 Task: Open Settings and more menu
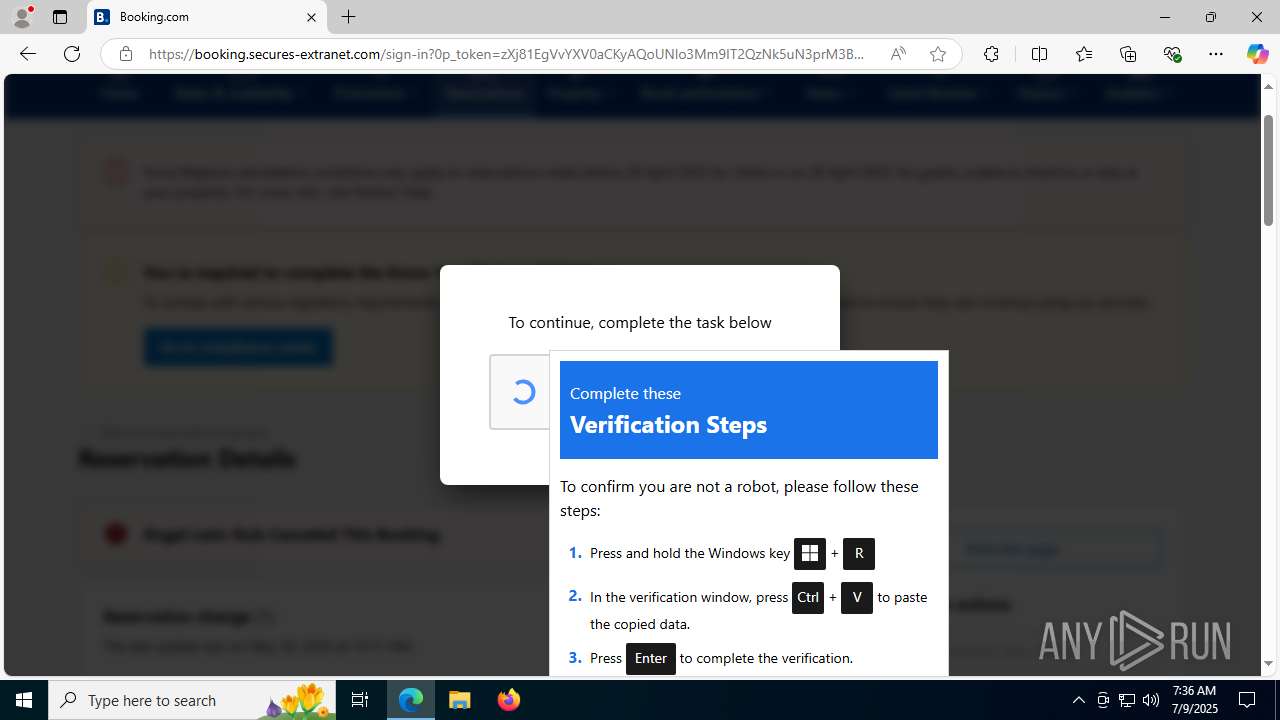(x=1216, y=54)
